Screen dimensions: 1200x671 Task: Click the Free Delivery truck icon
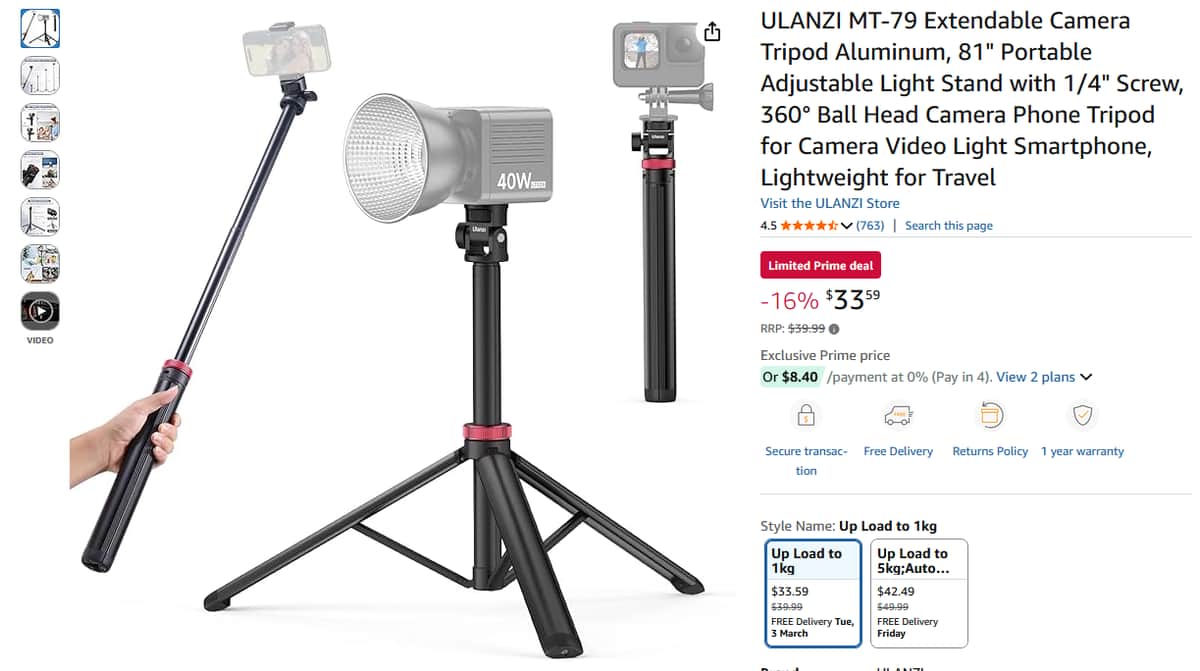click(898, 415)
